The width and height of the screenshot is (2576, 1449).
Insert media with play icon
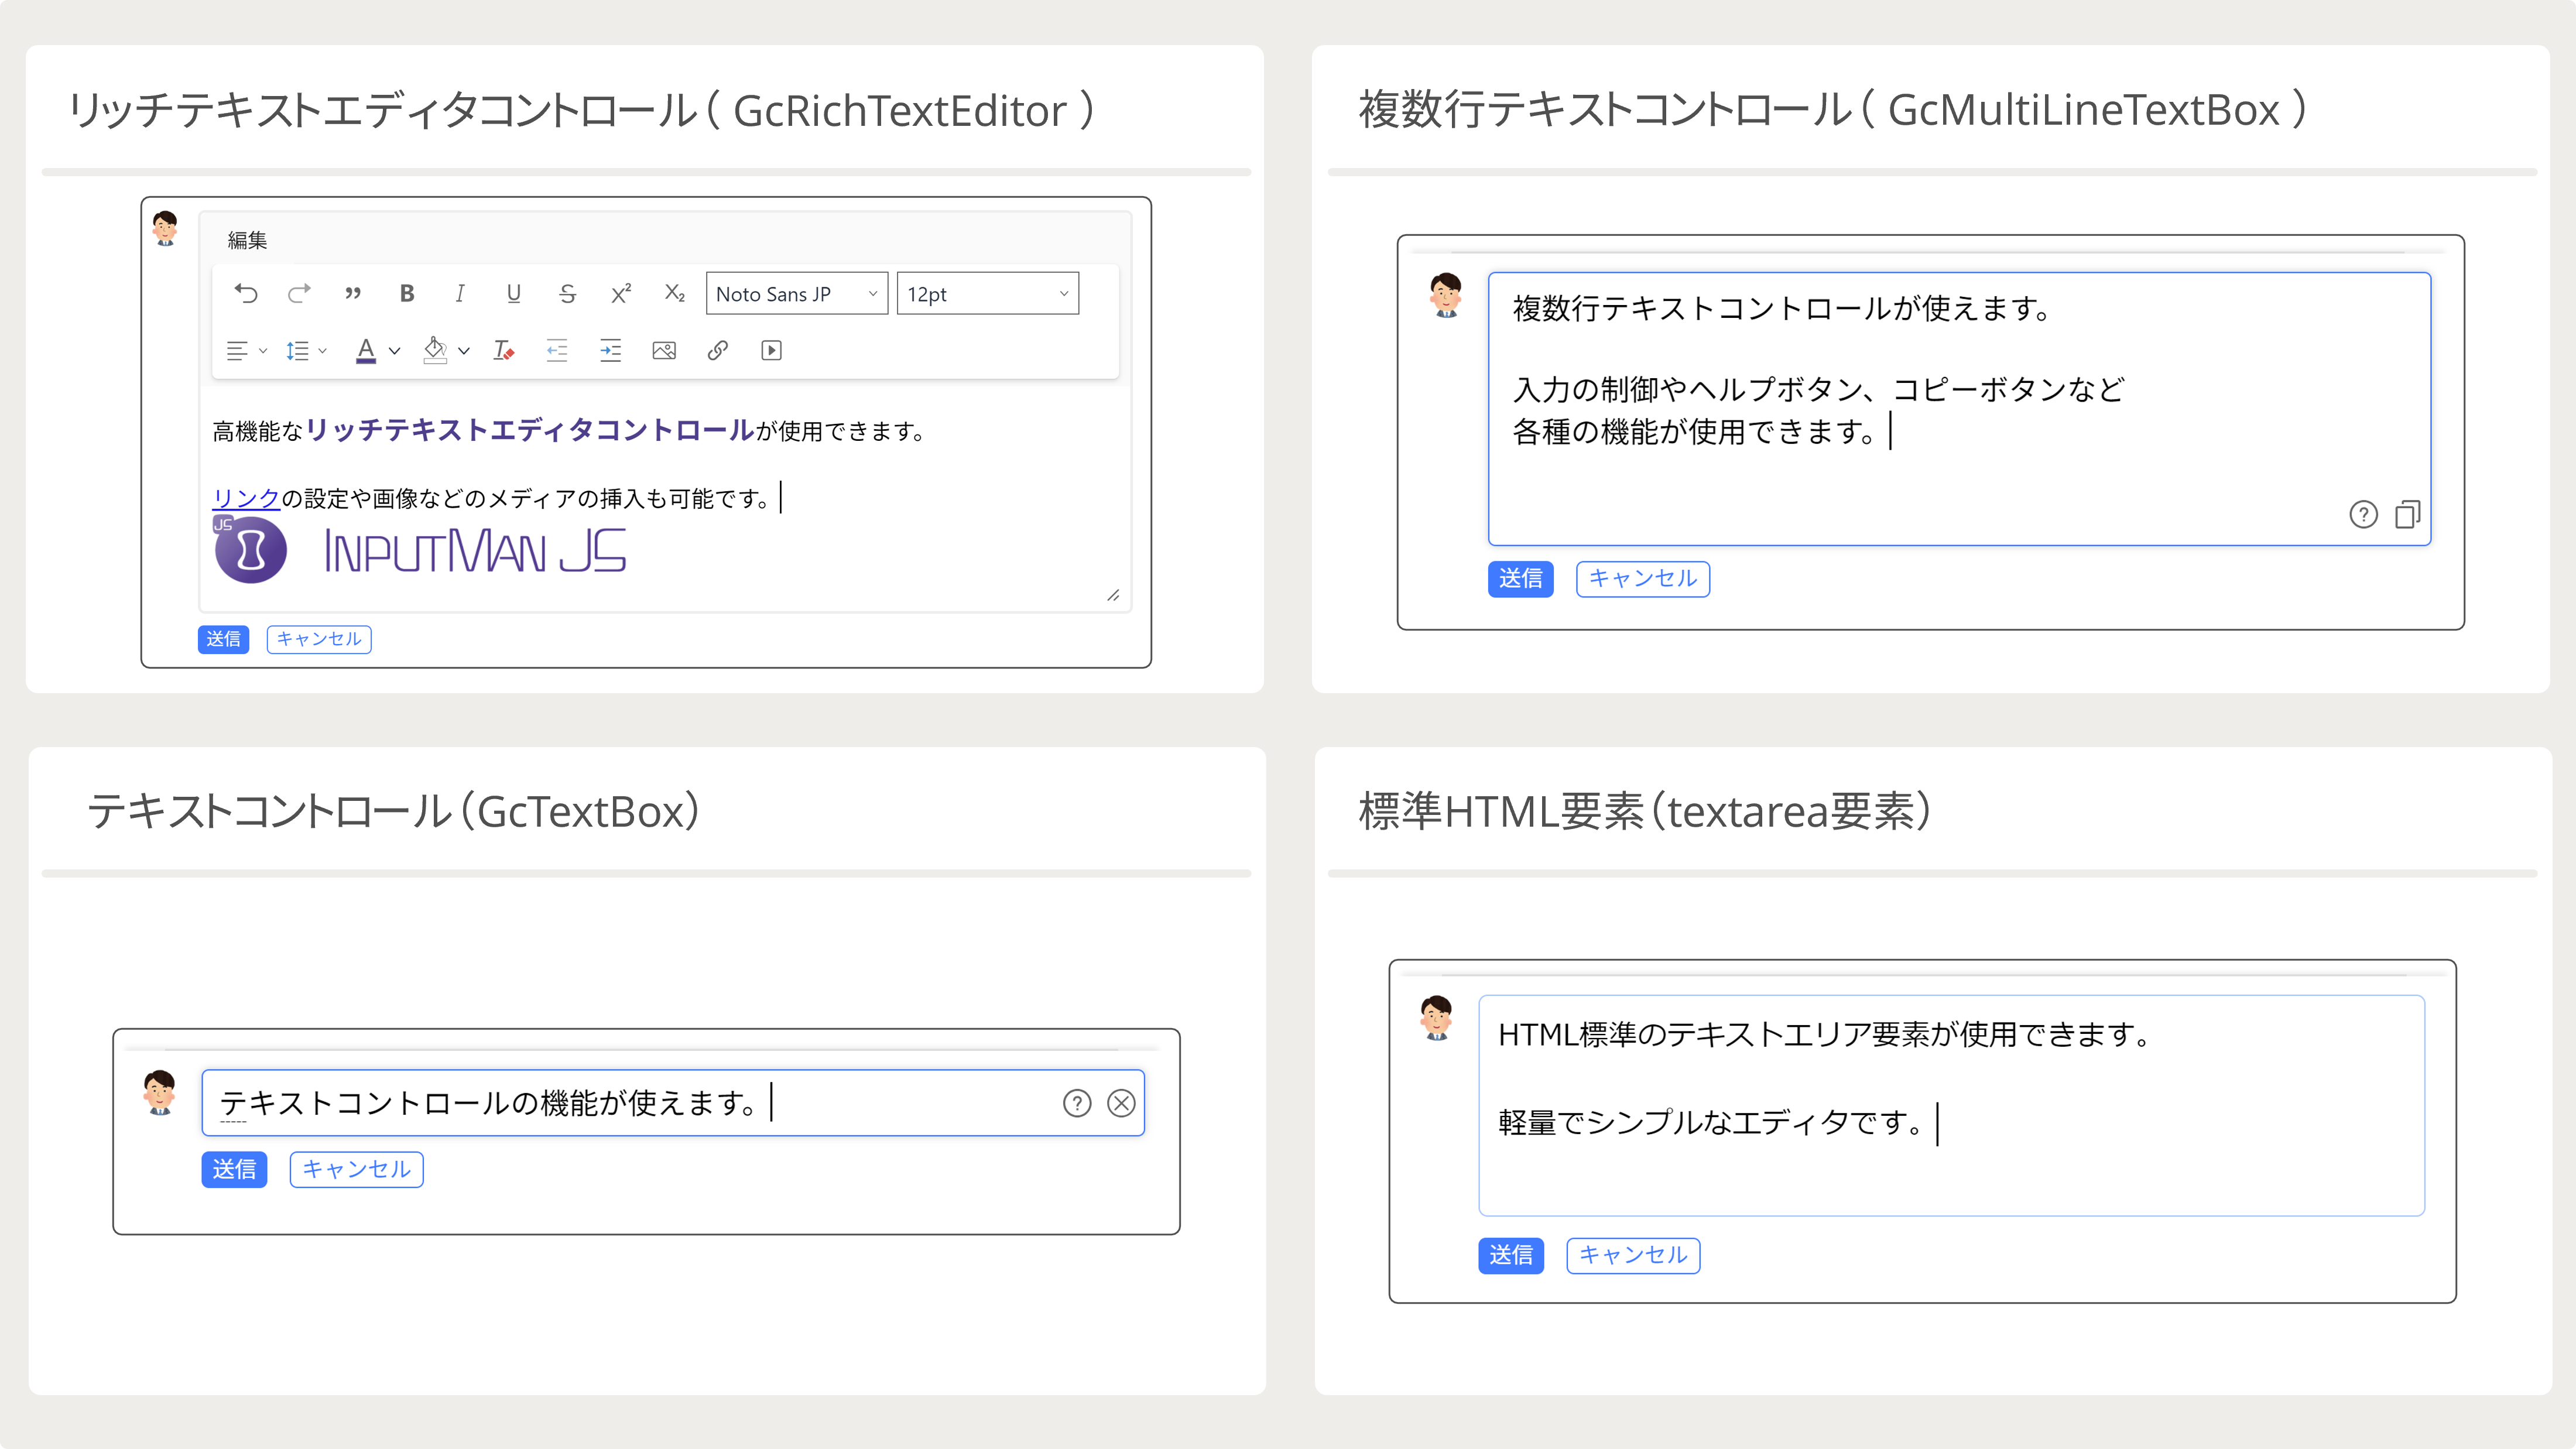[771, 350]
